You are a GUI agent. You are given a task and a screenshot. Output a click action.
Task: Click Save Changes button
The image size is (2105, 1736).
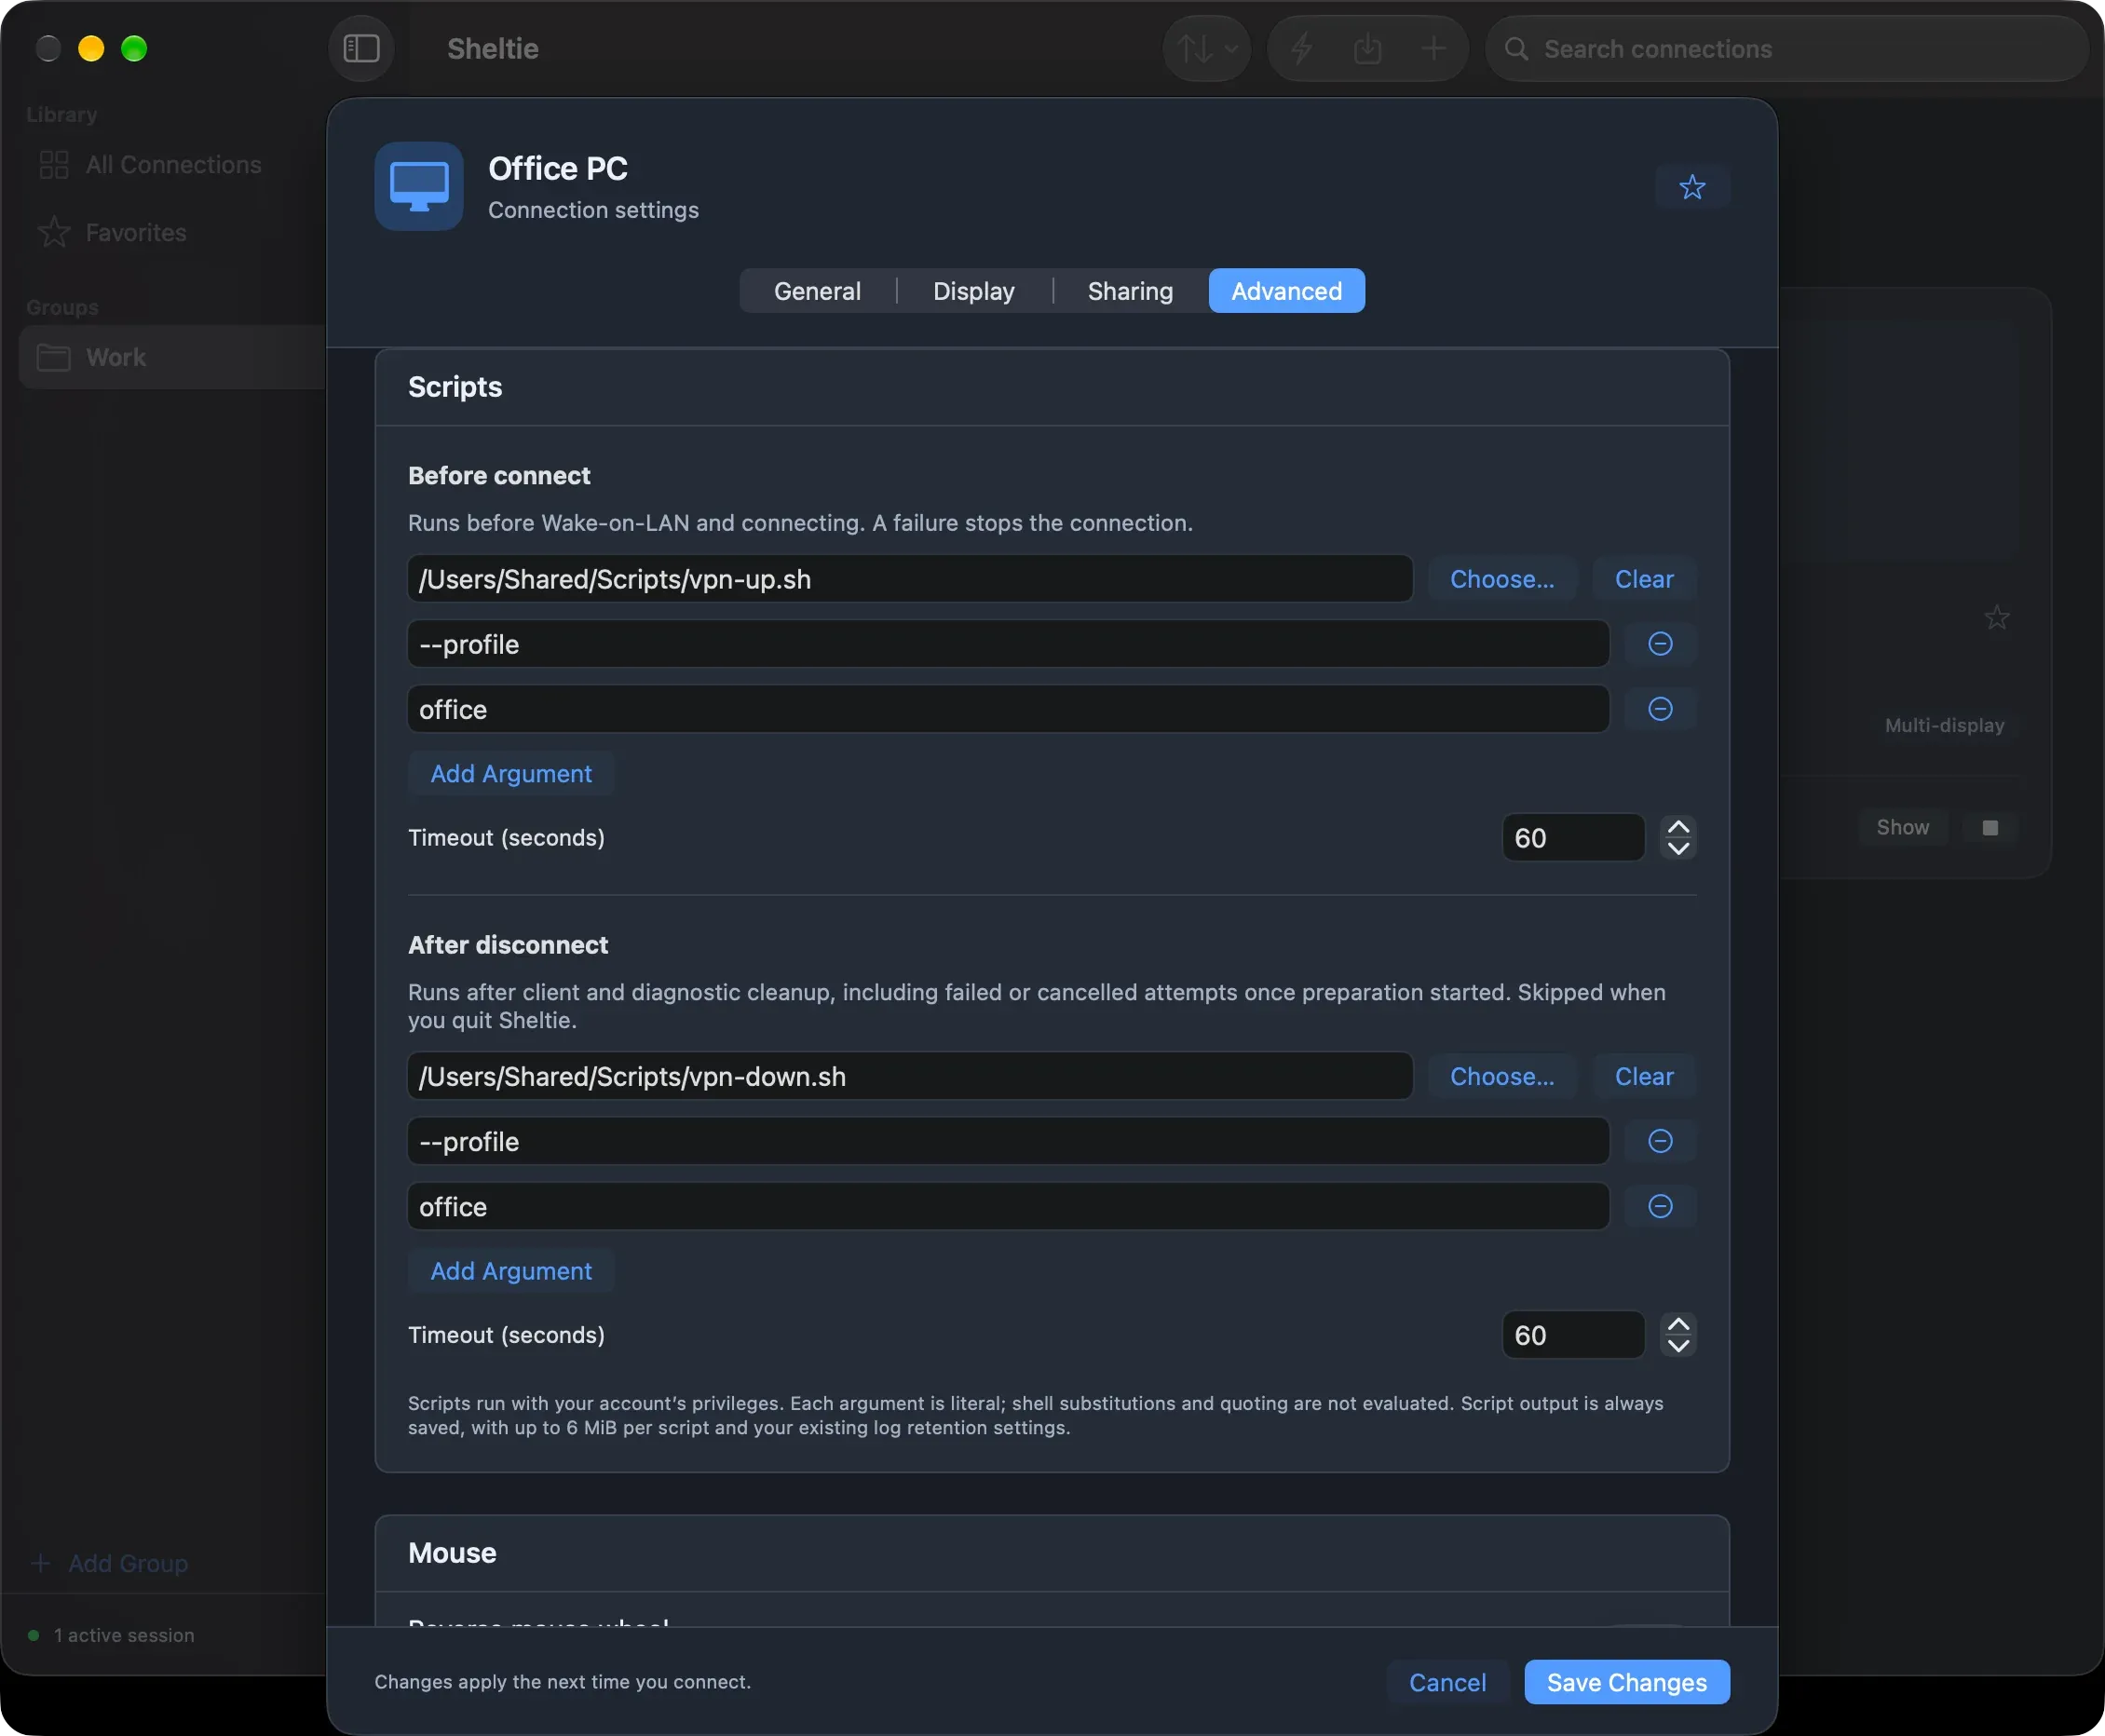click(1626, 1683)
